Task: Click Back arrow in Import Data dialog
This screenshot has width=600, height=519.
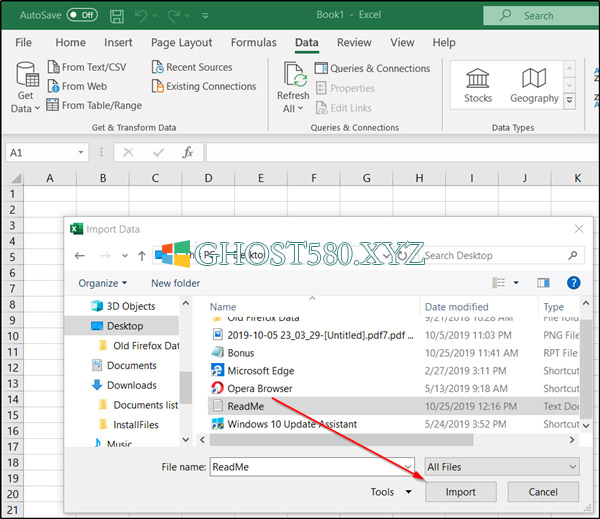Action: coord(80,256)
